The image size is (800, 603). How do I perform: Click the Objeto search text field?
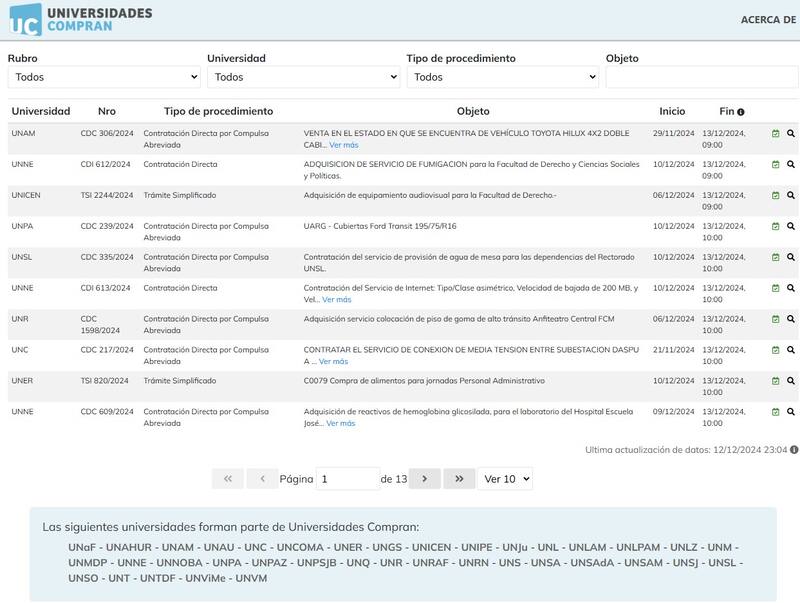tap(700, 77)
